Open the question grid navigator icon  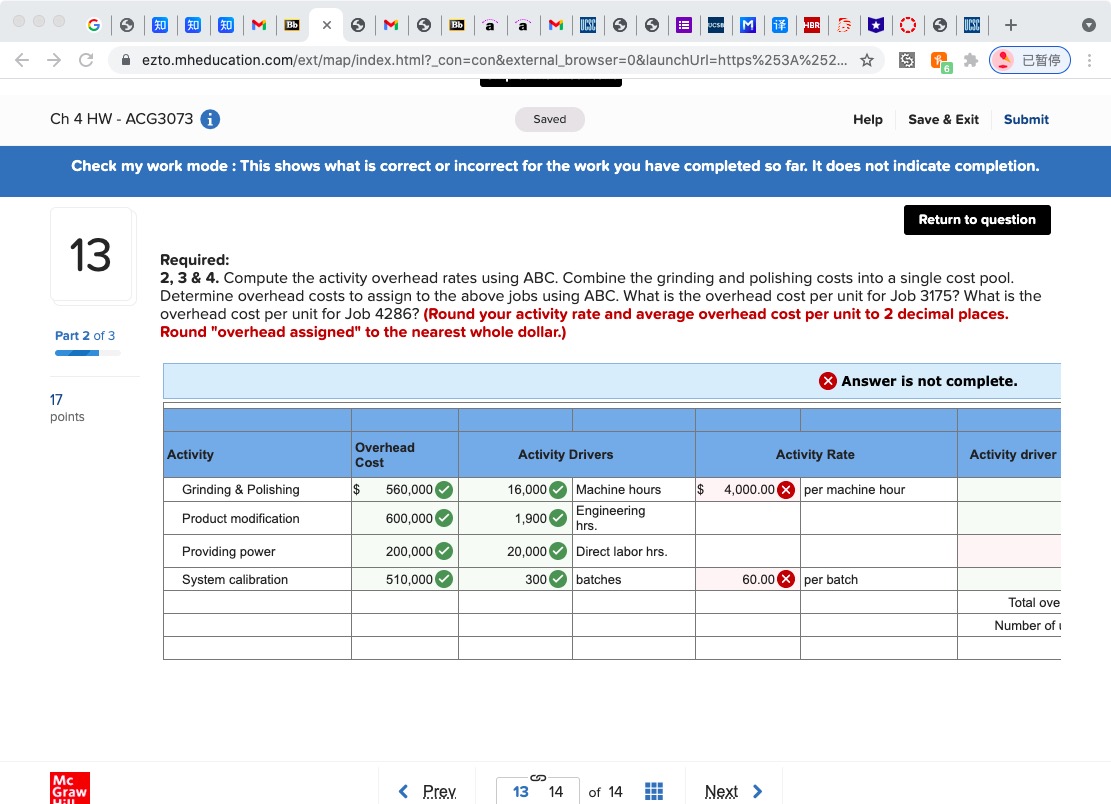pos(654,791)
